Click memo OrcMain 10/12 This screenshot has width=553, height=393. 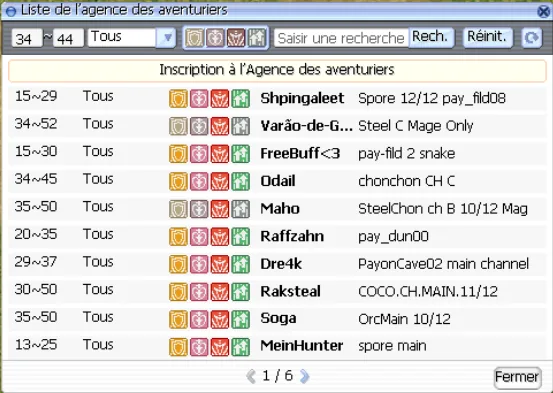pos(405,319)
